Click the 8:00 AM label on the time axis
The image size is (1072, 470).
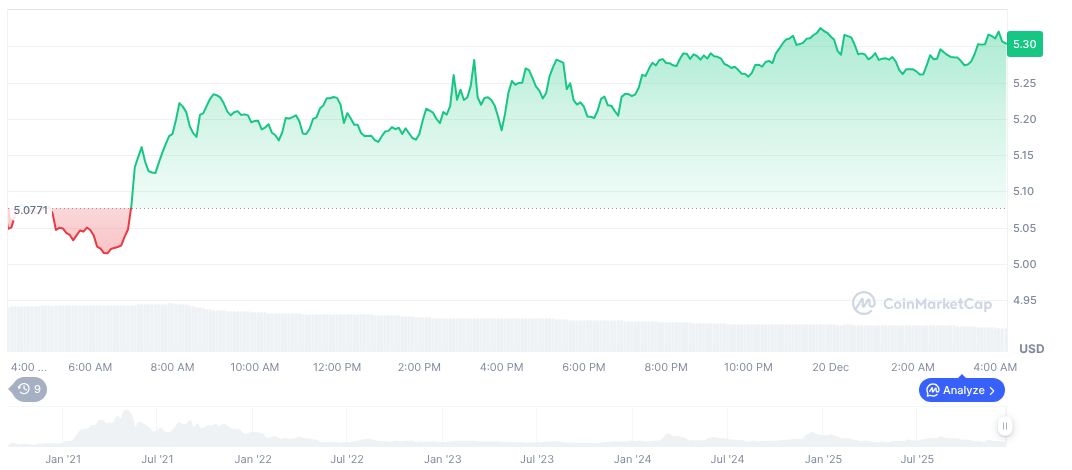172,367
